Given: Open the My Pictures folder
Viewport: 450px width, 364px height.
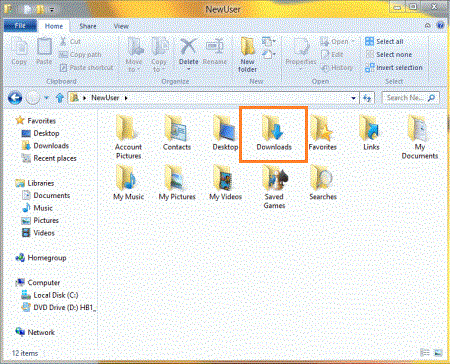Looking at the screenshot, I should 177,183.
